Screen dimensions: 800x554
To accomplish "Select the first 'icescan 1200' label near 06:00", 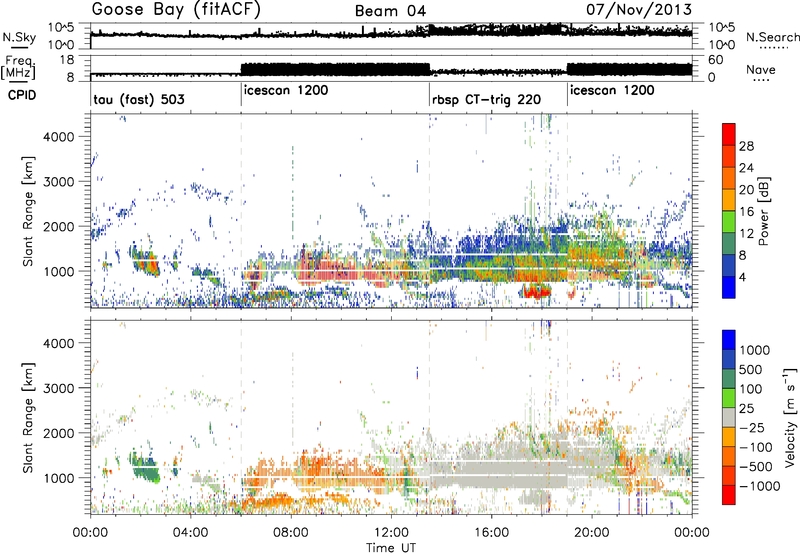I will coord(286,90).
